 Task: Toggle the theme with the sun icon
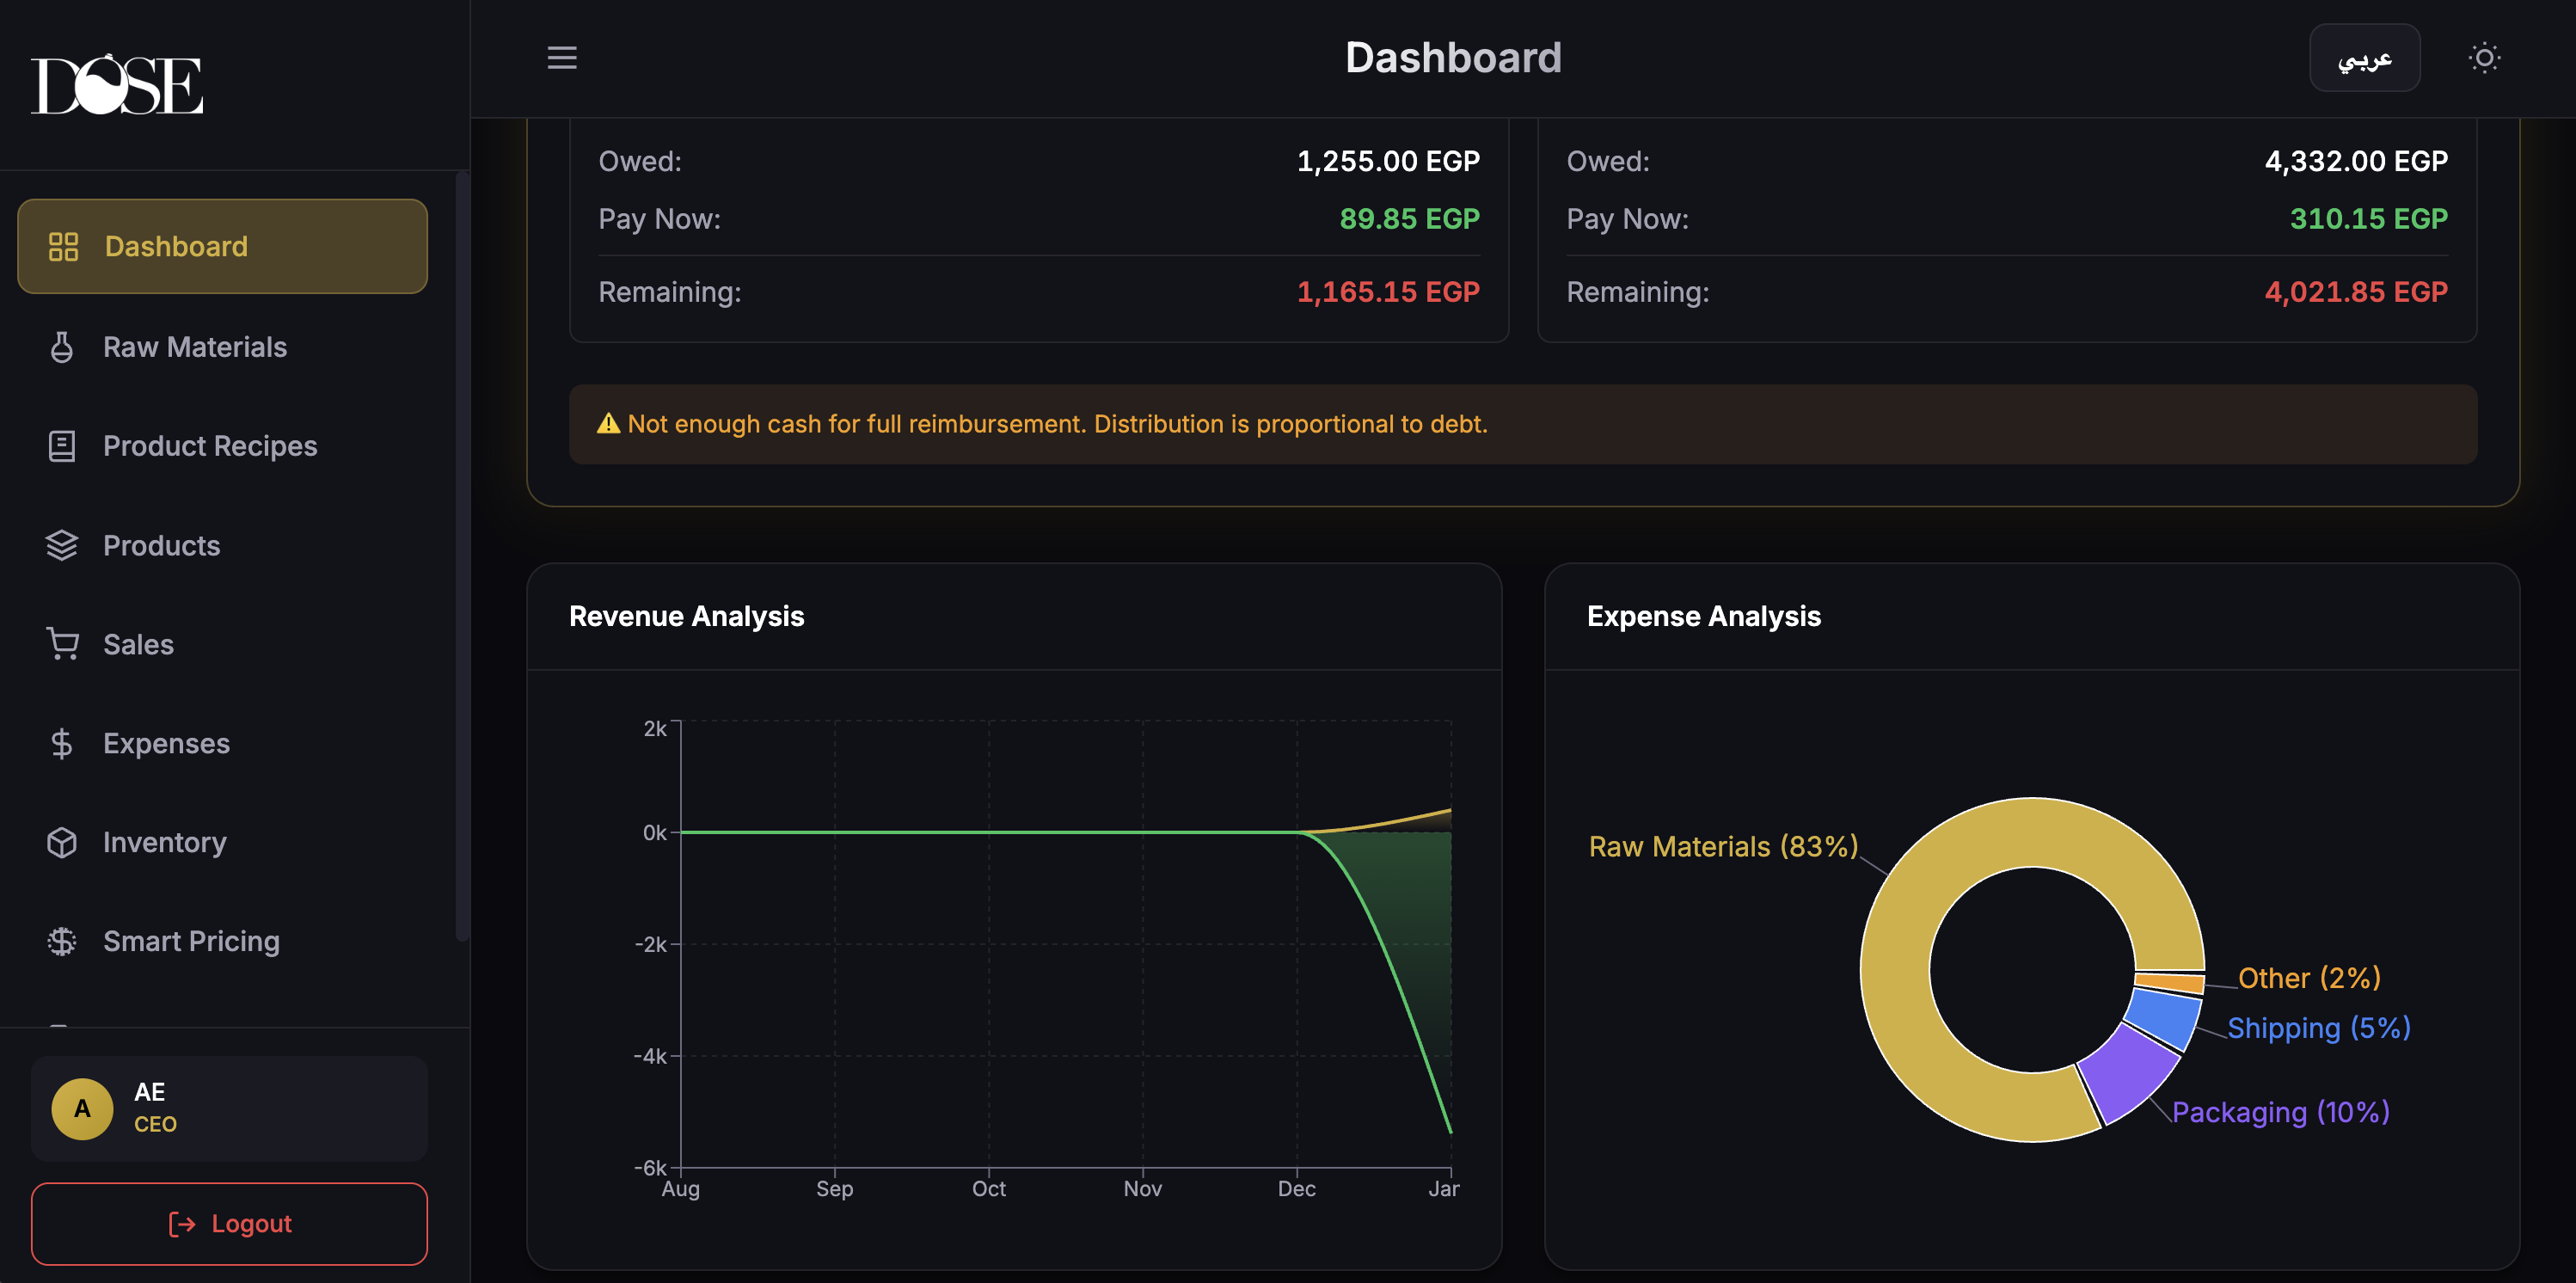2486,57
